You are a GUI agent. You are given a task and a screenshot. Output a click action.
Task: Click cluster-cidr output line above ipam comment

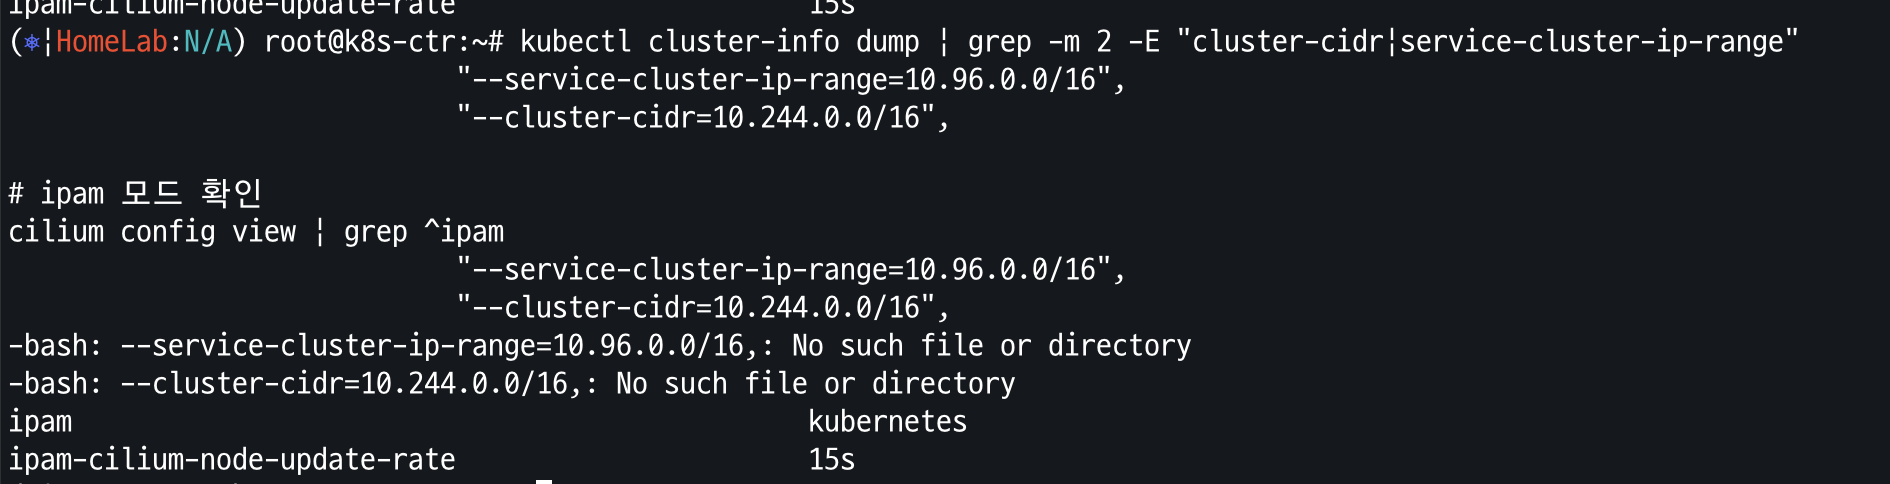(x=703, y=118)
